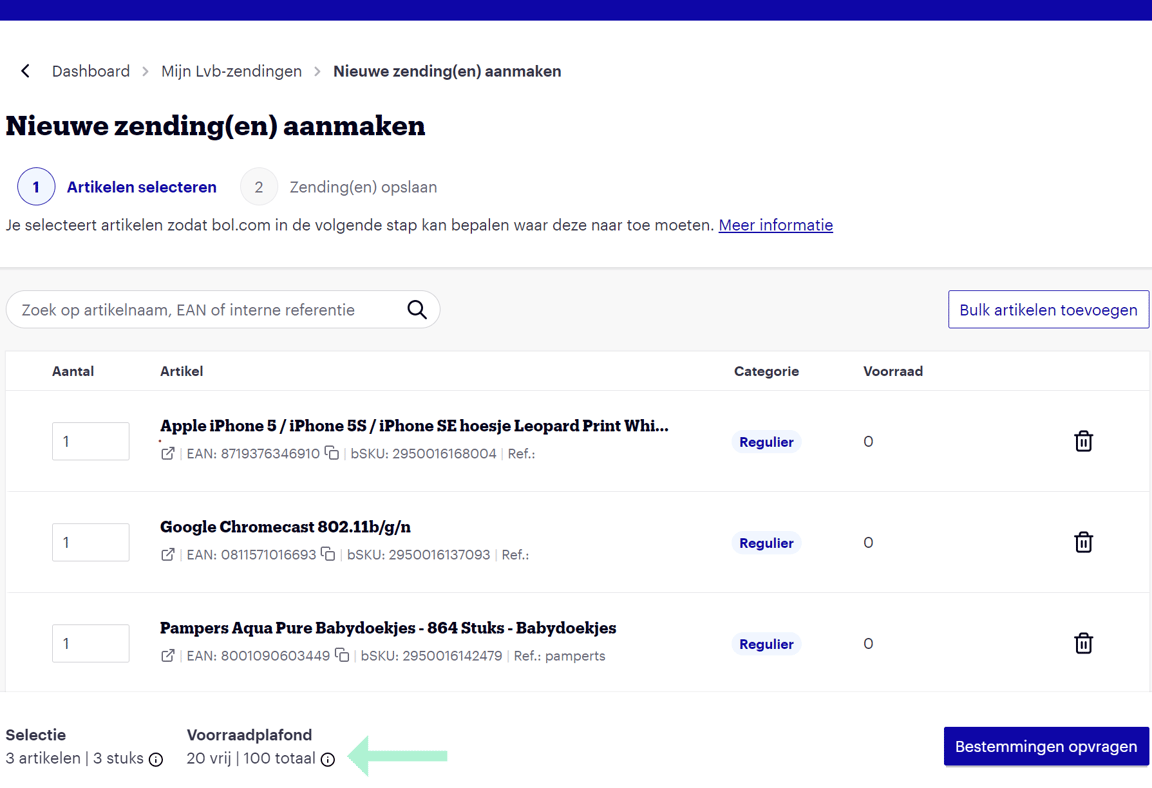Delete the iPhone hoesje article row

[1083, 441]
